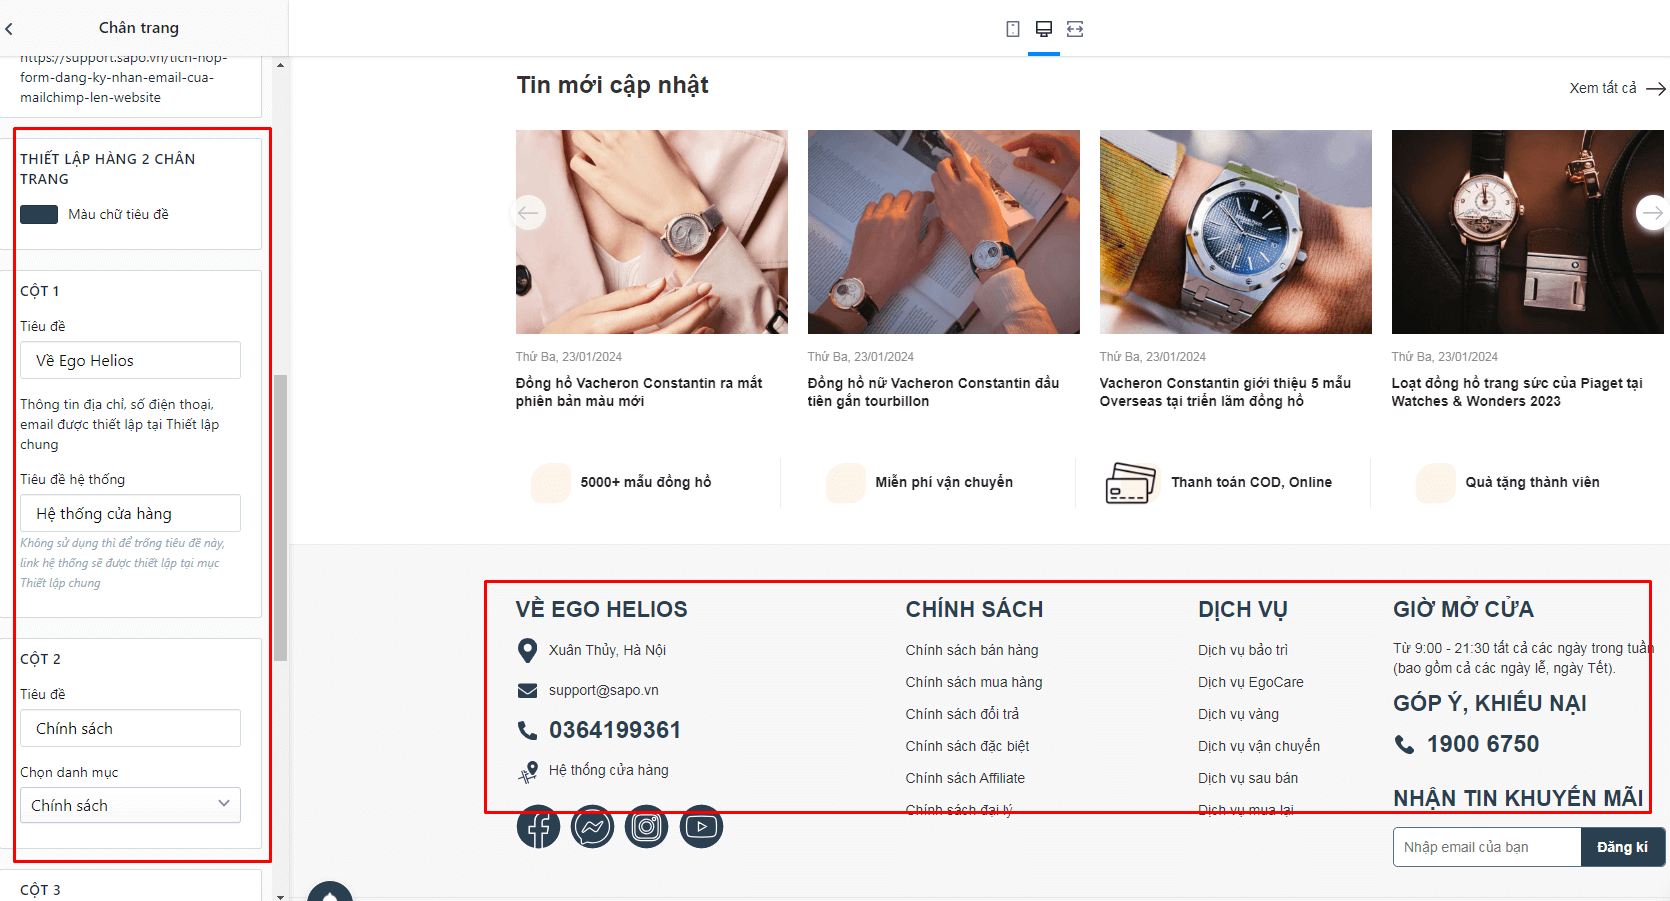This screenshot has width=1670, height=901.
Task: Edit the Cột 2 Tiêu đề field
Action: [130, 728]
